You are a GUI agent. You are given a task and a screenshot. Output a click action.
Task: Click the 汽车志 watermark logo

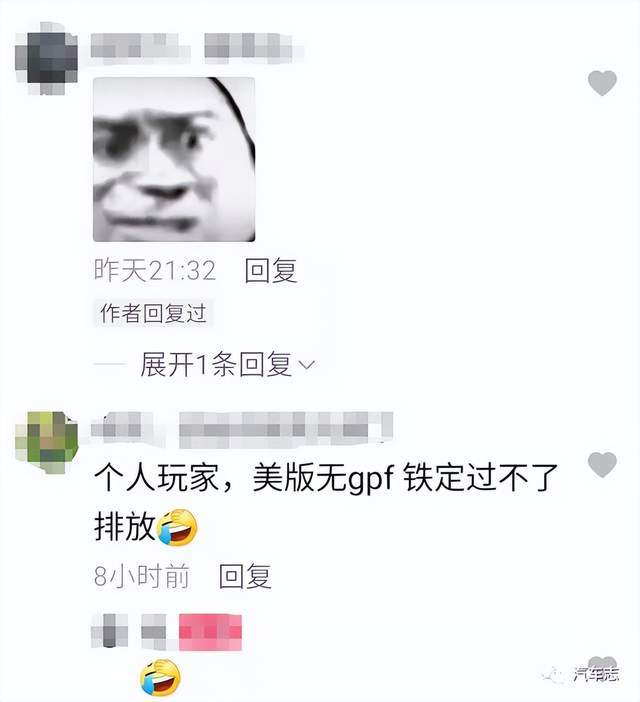coord(581,674)
